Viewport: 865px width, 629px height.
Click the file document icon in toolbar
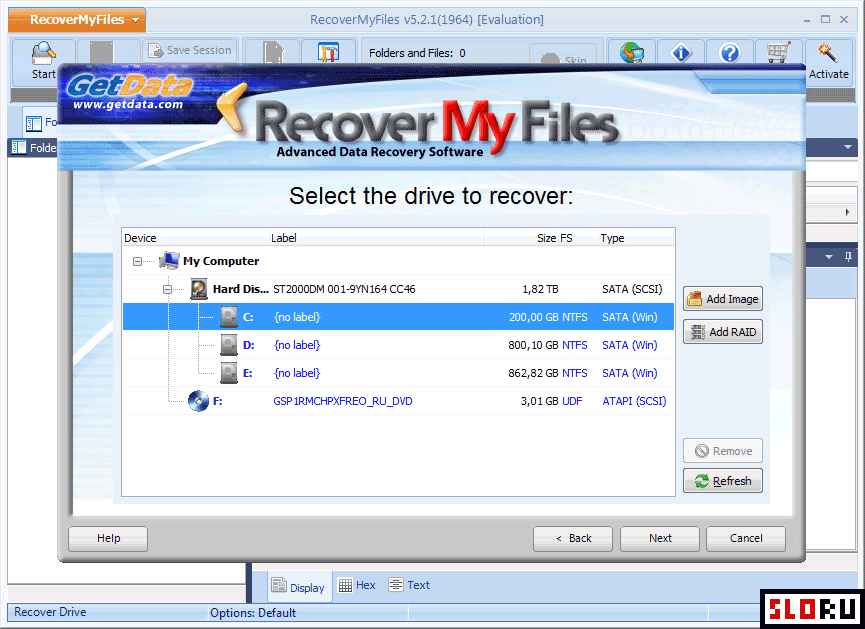click(x=273, y=52)
